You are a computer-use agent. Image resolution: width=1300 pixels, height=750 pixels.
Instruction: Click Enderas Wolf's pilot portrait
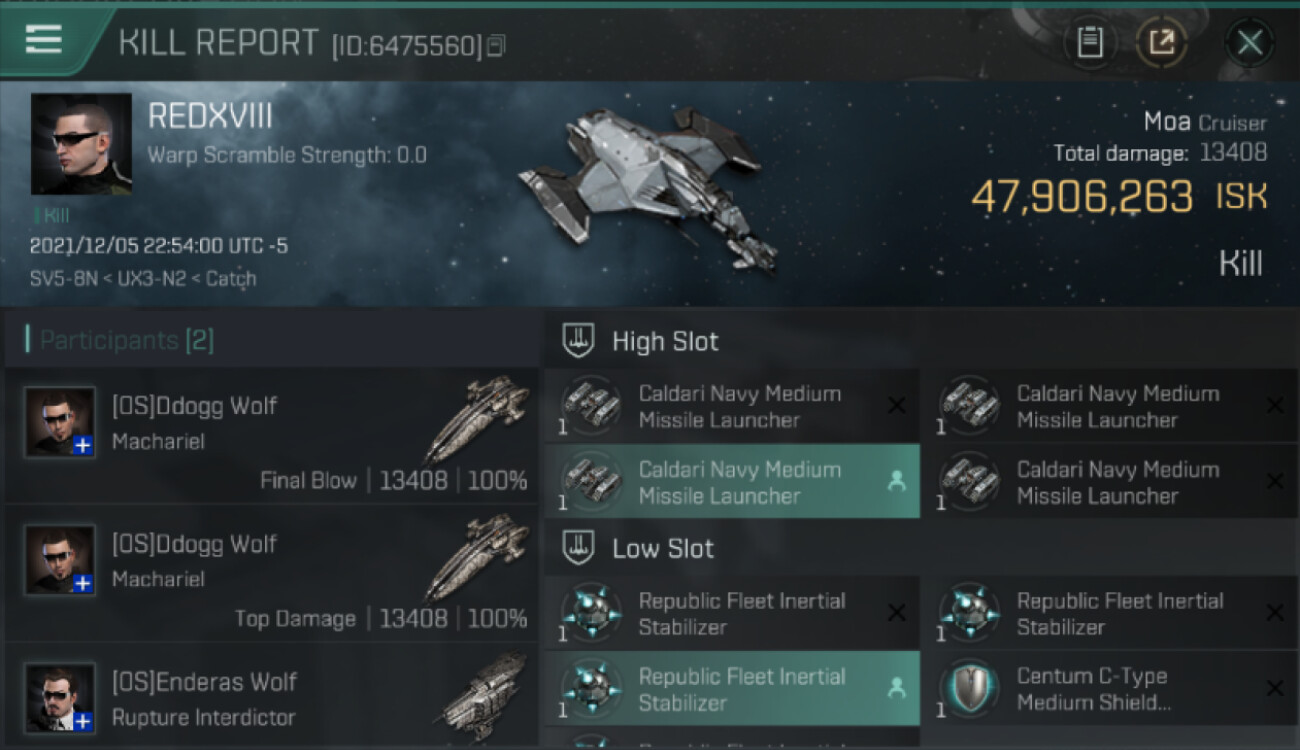pyautogui.click(x=61, y=697)
